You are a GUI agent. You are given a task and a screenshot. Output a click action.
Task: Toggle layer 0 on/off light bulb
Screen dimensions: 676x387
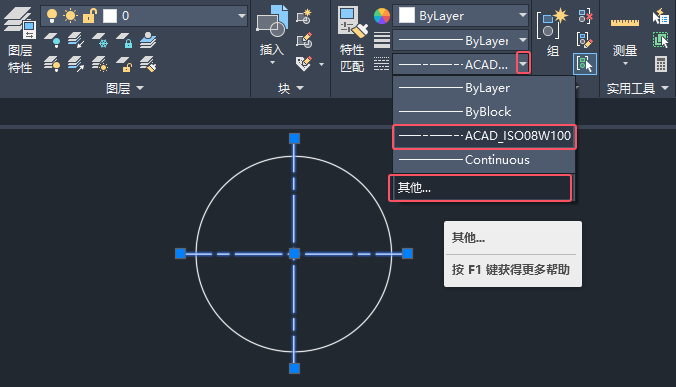tap(52, 16)
